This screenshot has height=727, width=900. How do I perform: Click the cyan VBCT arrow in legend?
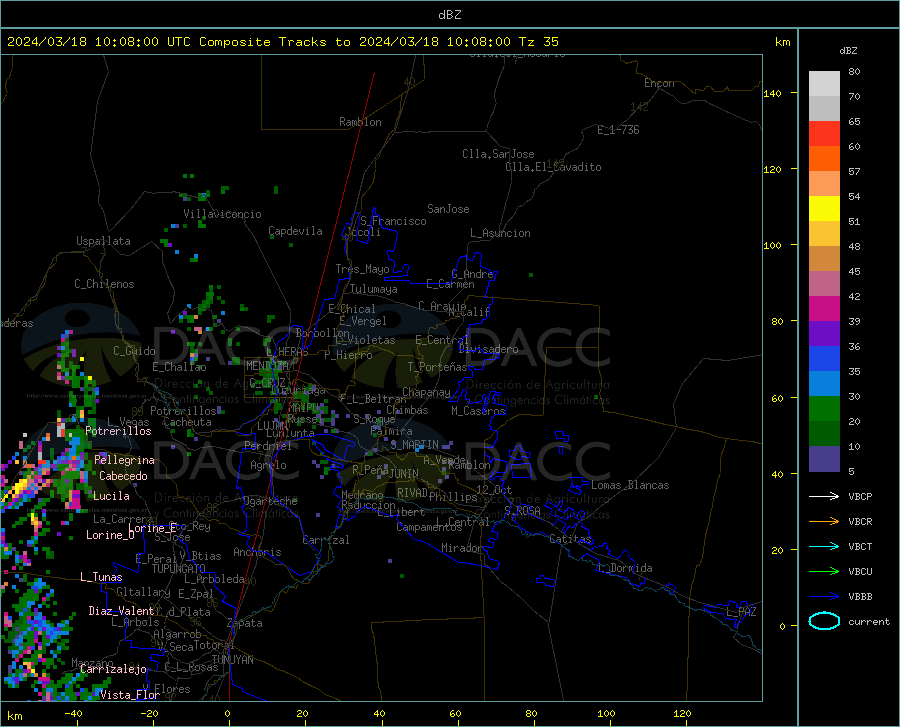[824, 546]
